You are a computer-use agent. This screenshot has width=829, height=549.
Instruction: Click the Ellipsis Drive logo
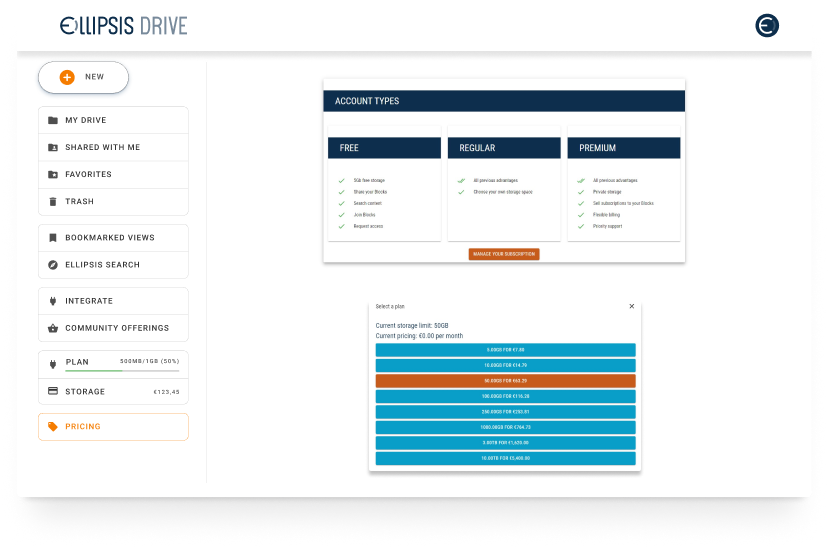(x=124, y=25)
